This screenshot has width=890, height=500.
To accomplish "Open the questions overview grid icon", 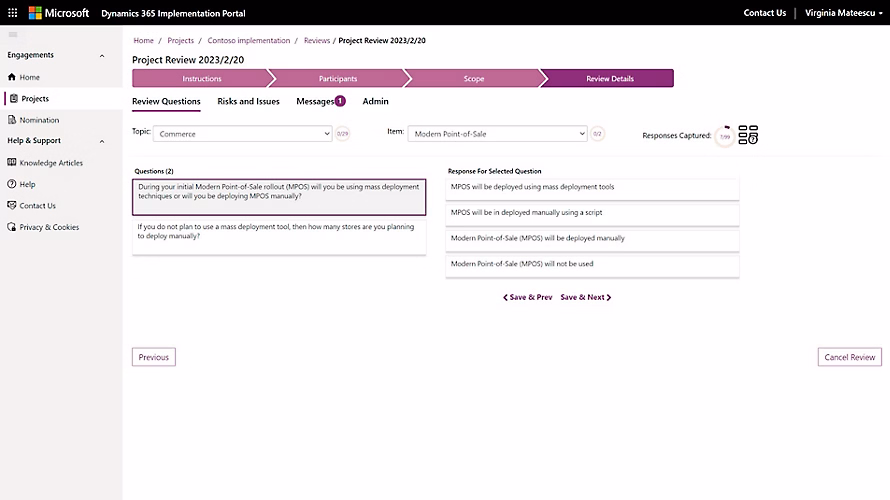I will tap(748, 135).
